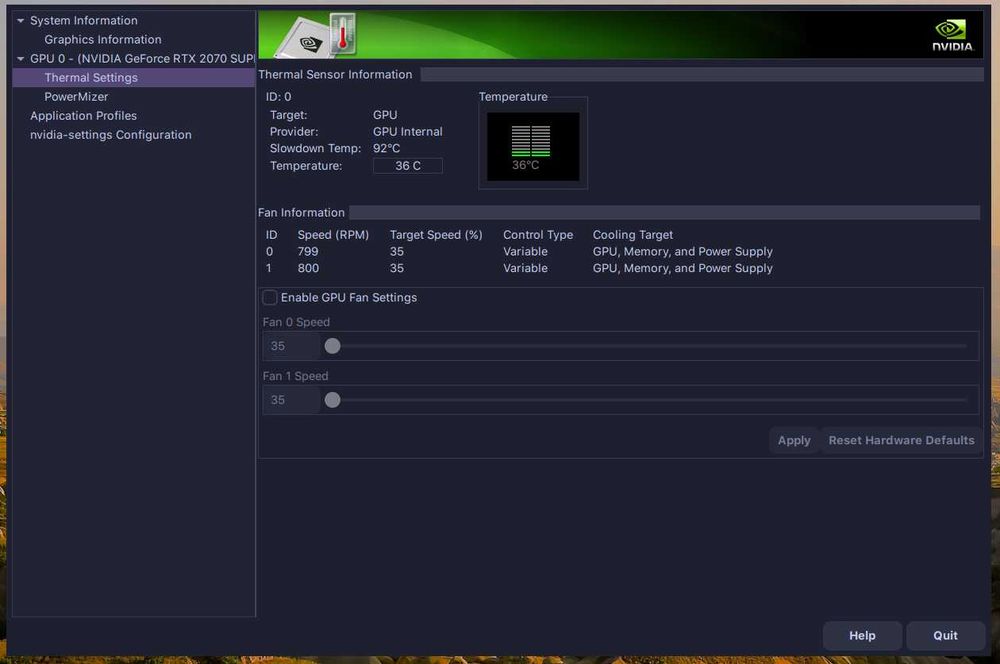
Task: Click the Slowdown Temp 92°C value
Action: point(386,148)
